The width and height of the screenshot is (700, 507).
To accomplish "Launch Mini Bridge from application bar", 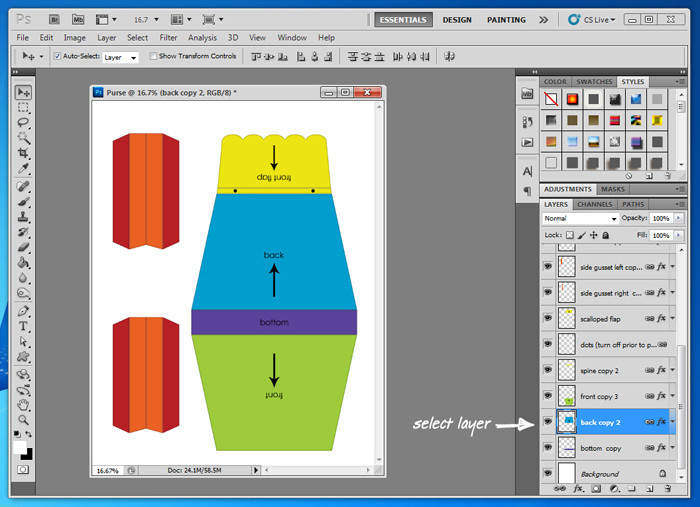I will click(78, 20).
